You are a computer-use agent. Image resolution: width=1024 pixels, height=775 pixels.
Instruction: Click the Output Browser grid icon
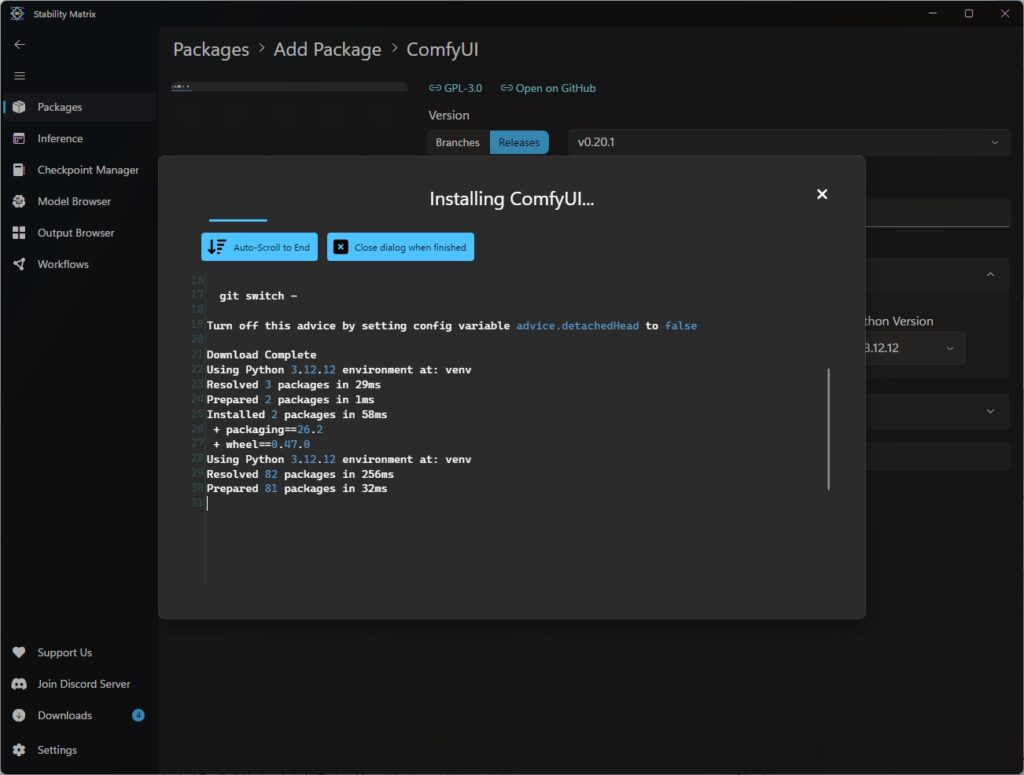(x=19, y=232)
